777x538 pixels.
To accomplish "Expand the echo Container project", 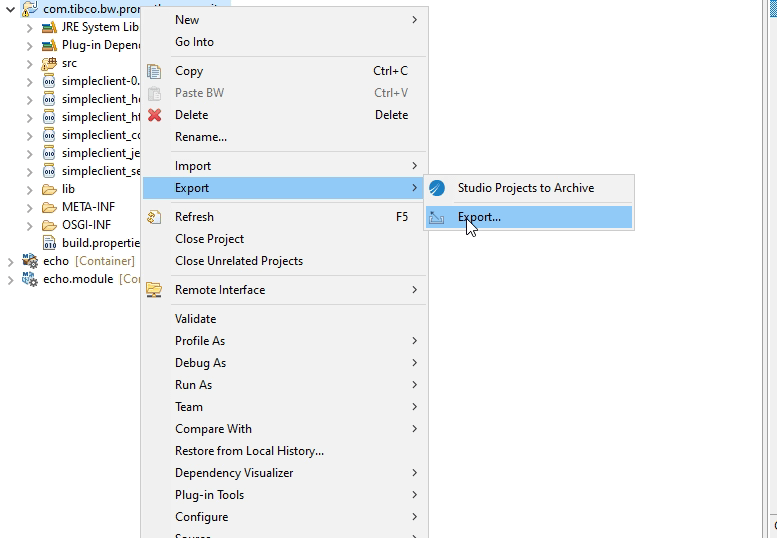I will [11, 261].
